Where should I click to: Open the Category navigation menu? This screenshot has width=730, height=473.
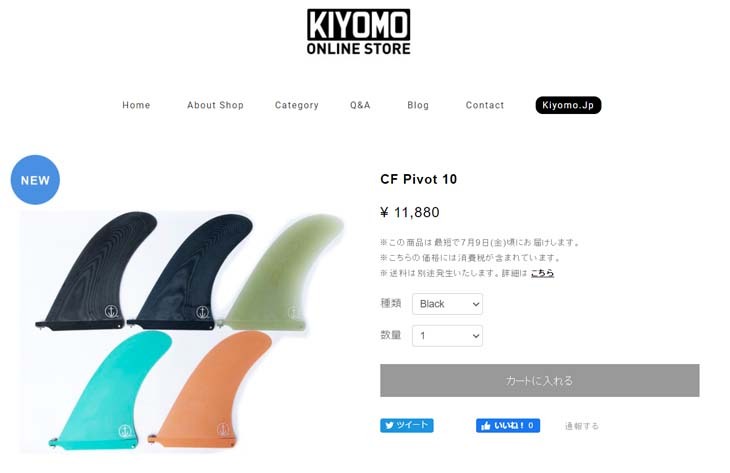click(297, 105)
